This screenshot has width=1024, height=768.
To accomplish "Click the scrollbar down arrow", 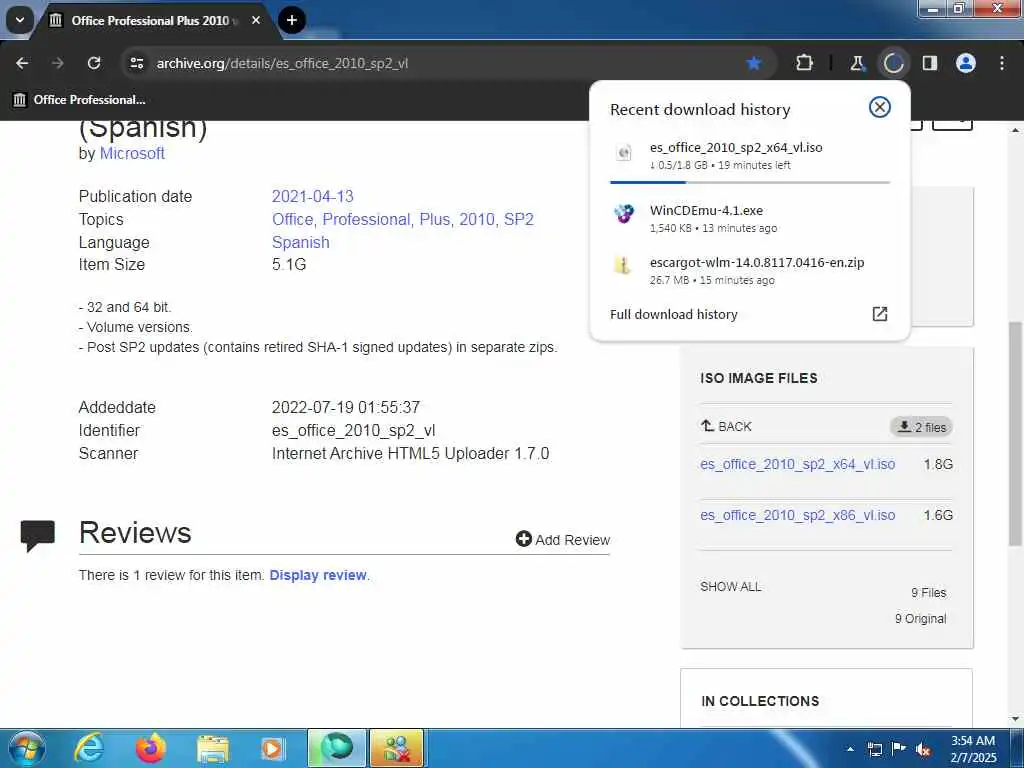I will [1016, 720].
